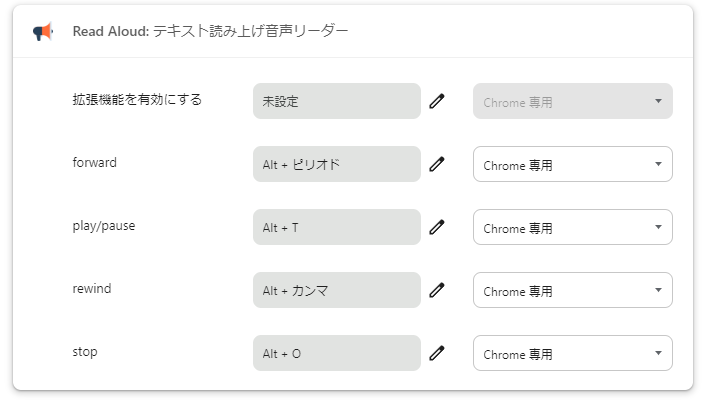706x400 pixels.
Task: Click the play/pause command label
Action: point(104,226)
